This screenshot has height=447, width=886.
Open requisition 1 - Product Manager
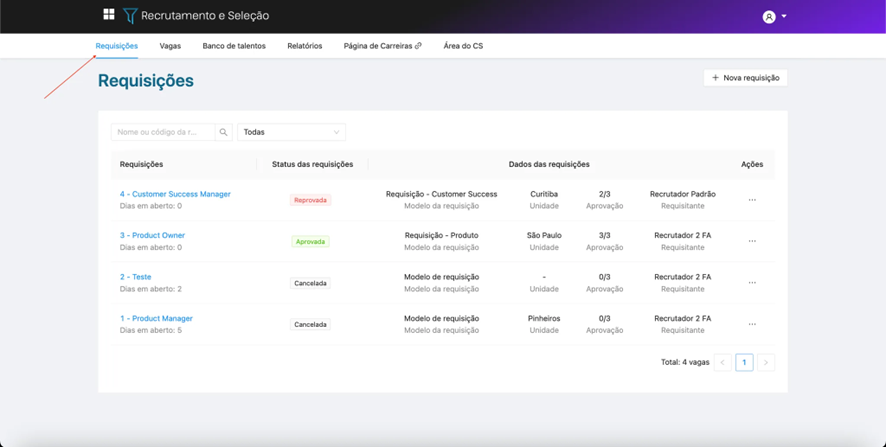(157, 318)
